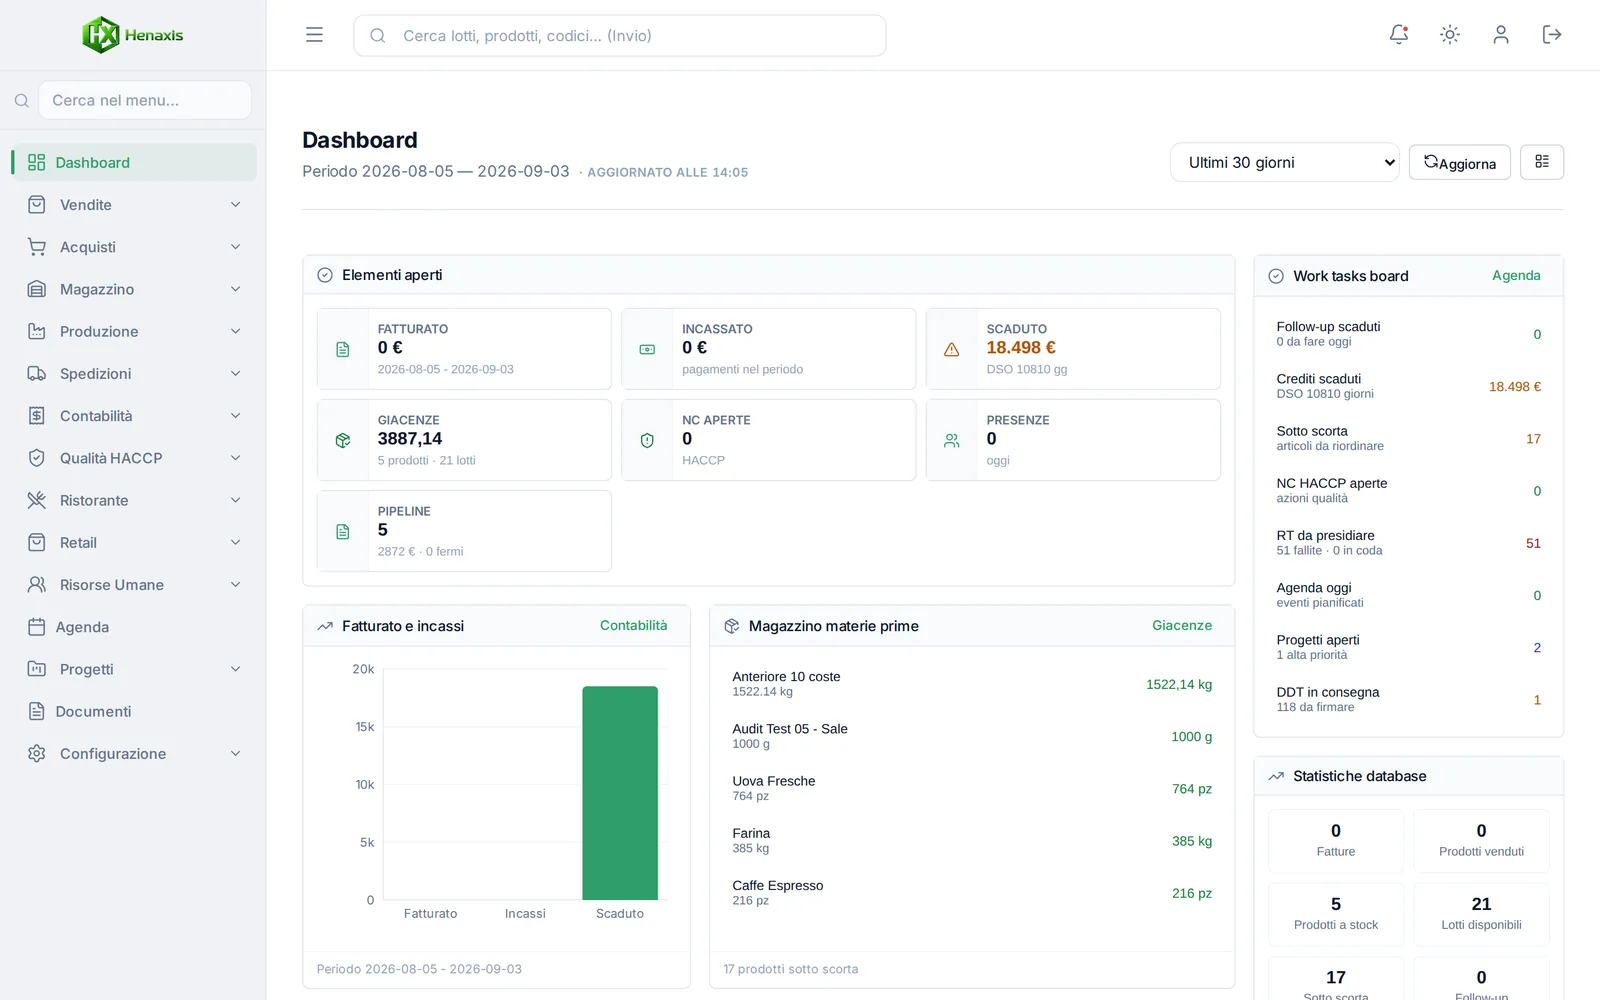Switch theme with the sun icon
1600x1000 pixels.
pos(1450,35)
